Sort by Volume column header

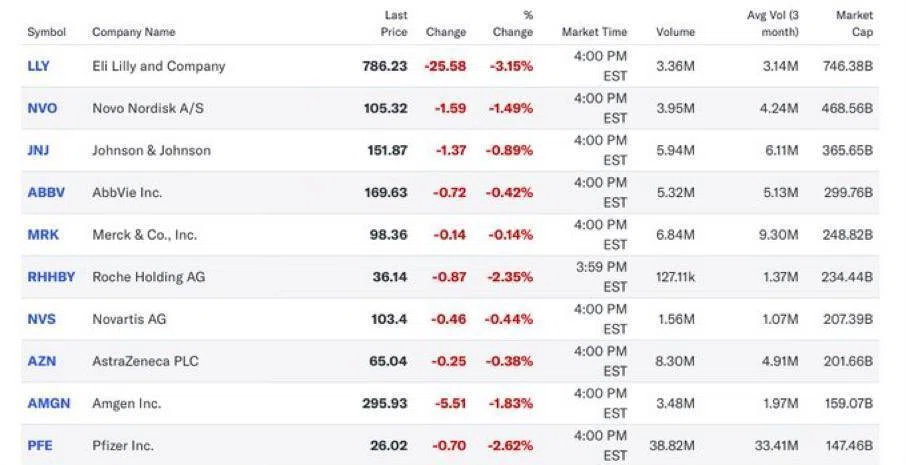point(675,32)
